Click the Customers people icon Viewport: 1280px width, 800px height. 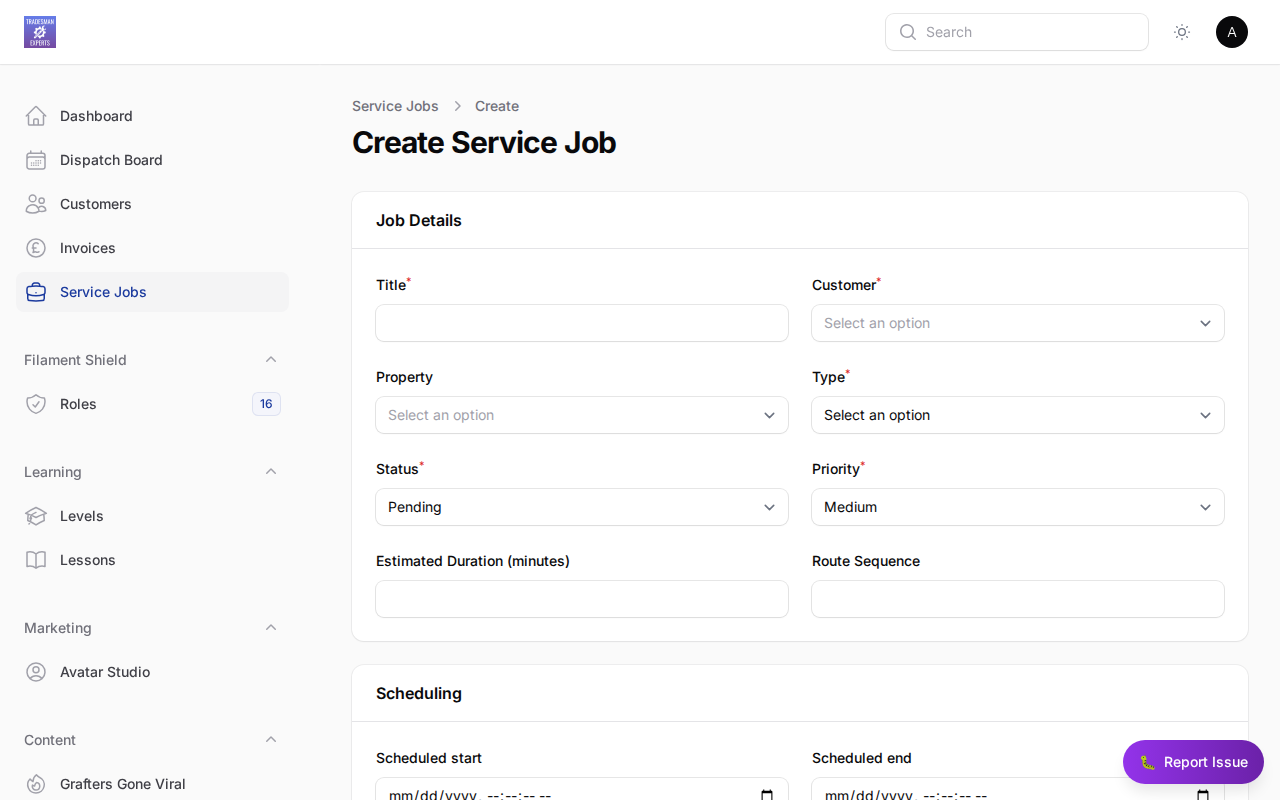(x=36, y=204)
